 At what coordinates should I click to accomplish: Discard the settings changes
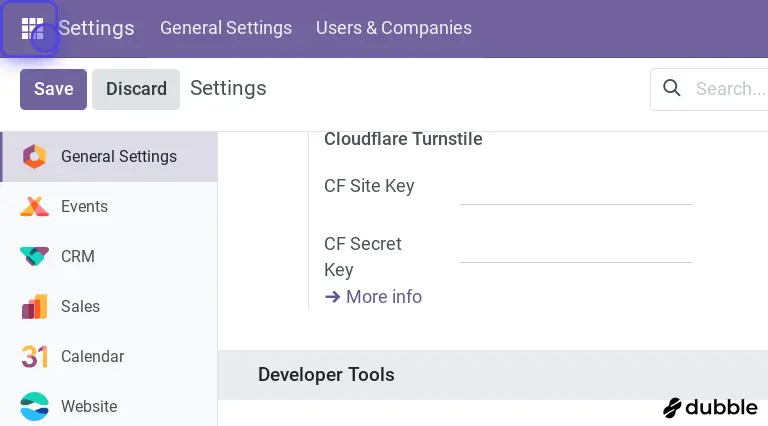(136, 89)
